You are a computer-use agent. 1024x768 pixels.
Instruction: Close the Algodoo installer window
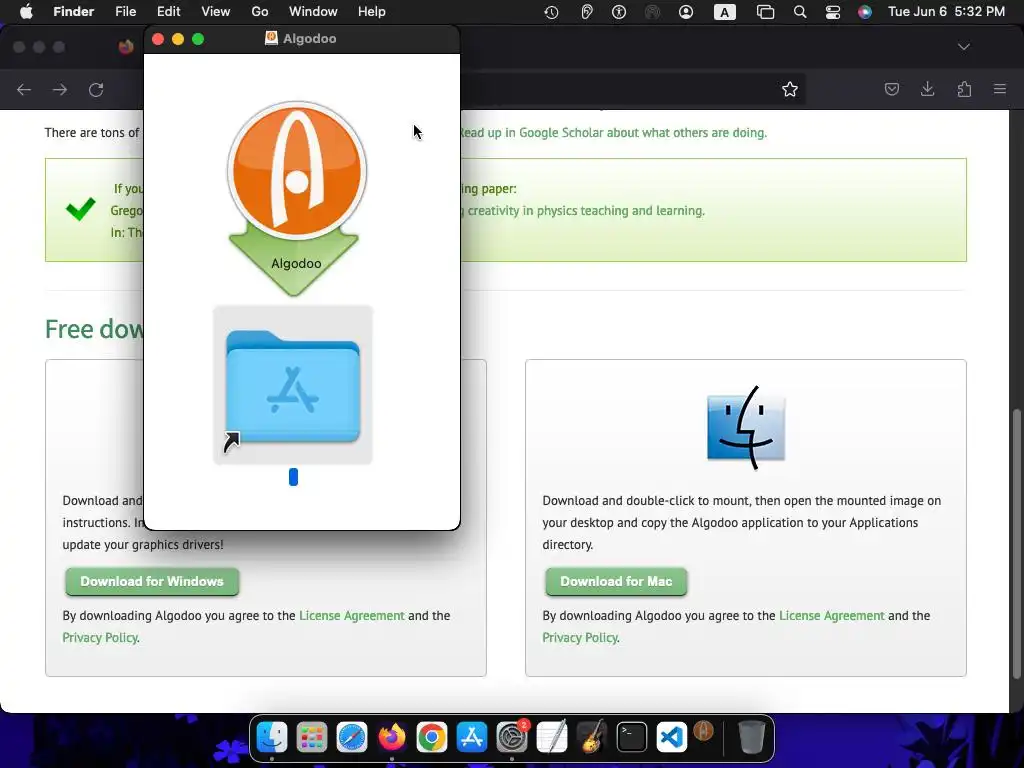(158, 39)
